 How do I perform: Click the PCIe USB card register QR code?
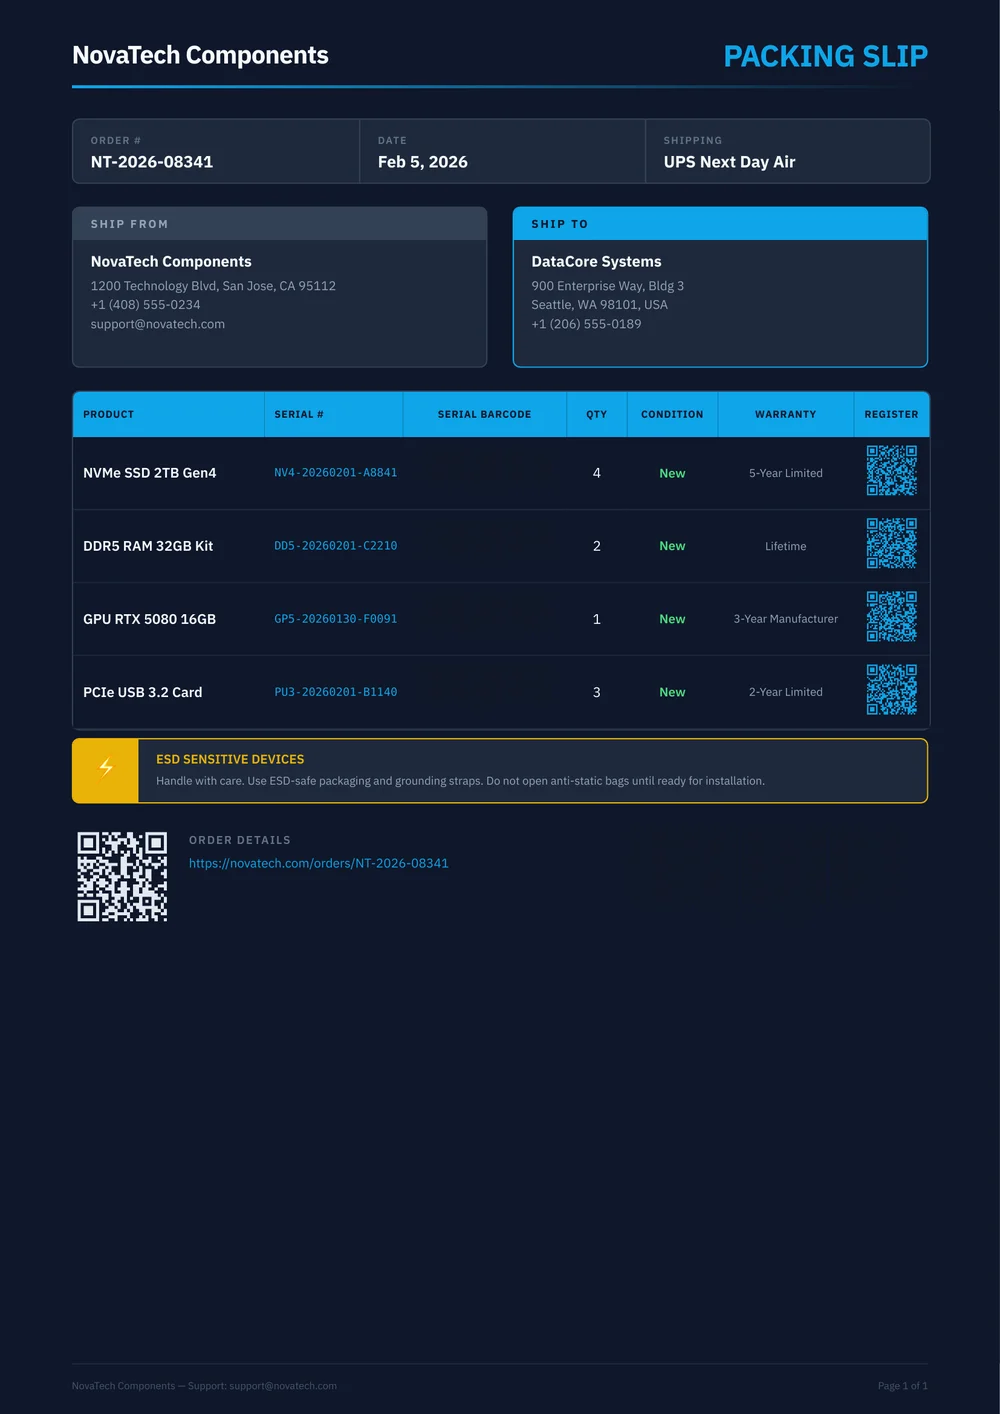[x=891, y=690]
